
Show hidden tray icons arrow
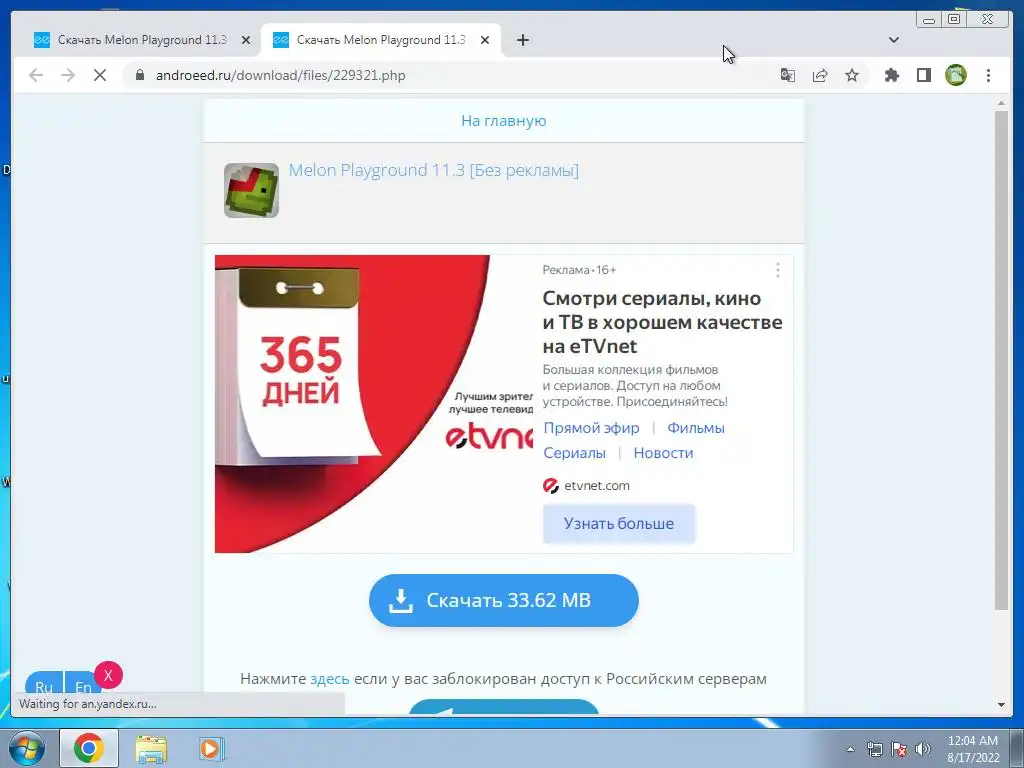click(850, 749)
